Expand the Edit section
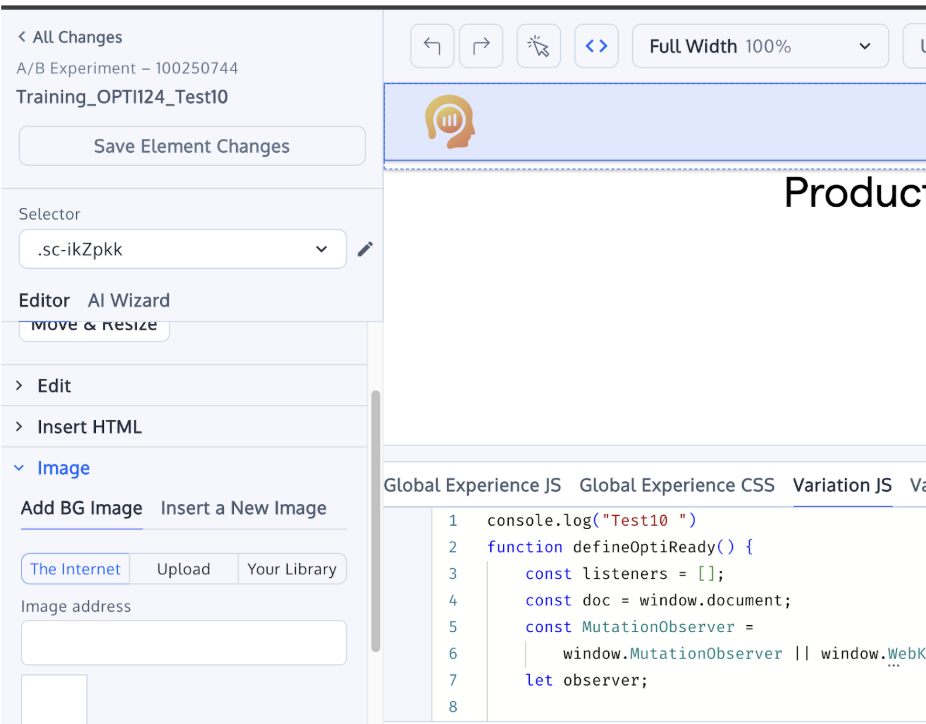Image resolution: width=926 pixels, height=724 pixels. click(x=54, y=386)
